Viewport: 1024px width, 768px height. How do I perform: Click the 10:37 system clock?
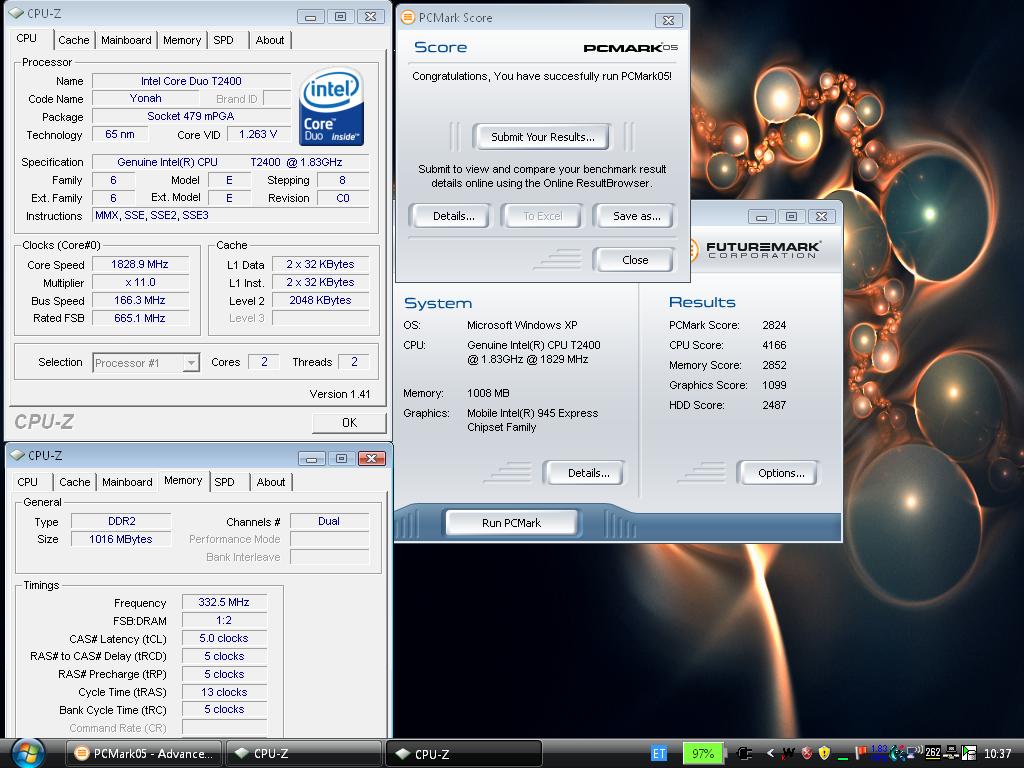click(x=997, y=754)
